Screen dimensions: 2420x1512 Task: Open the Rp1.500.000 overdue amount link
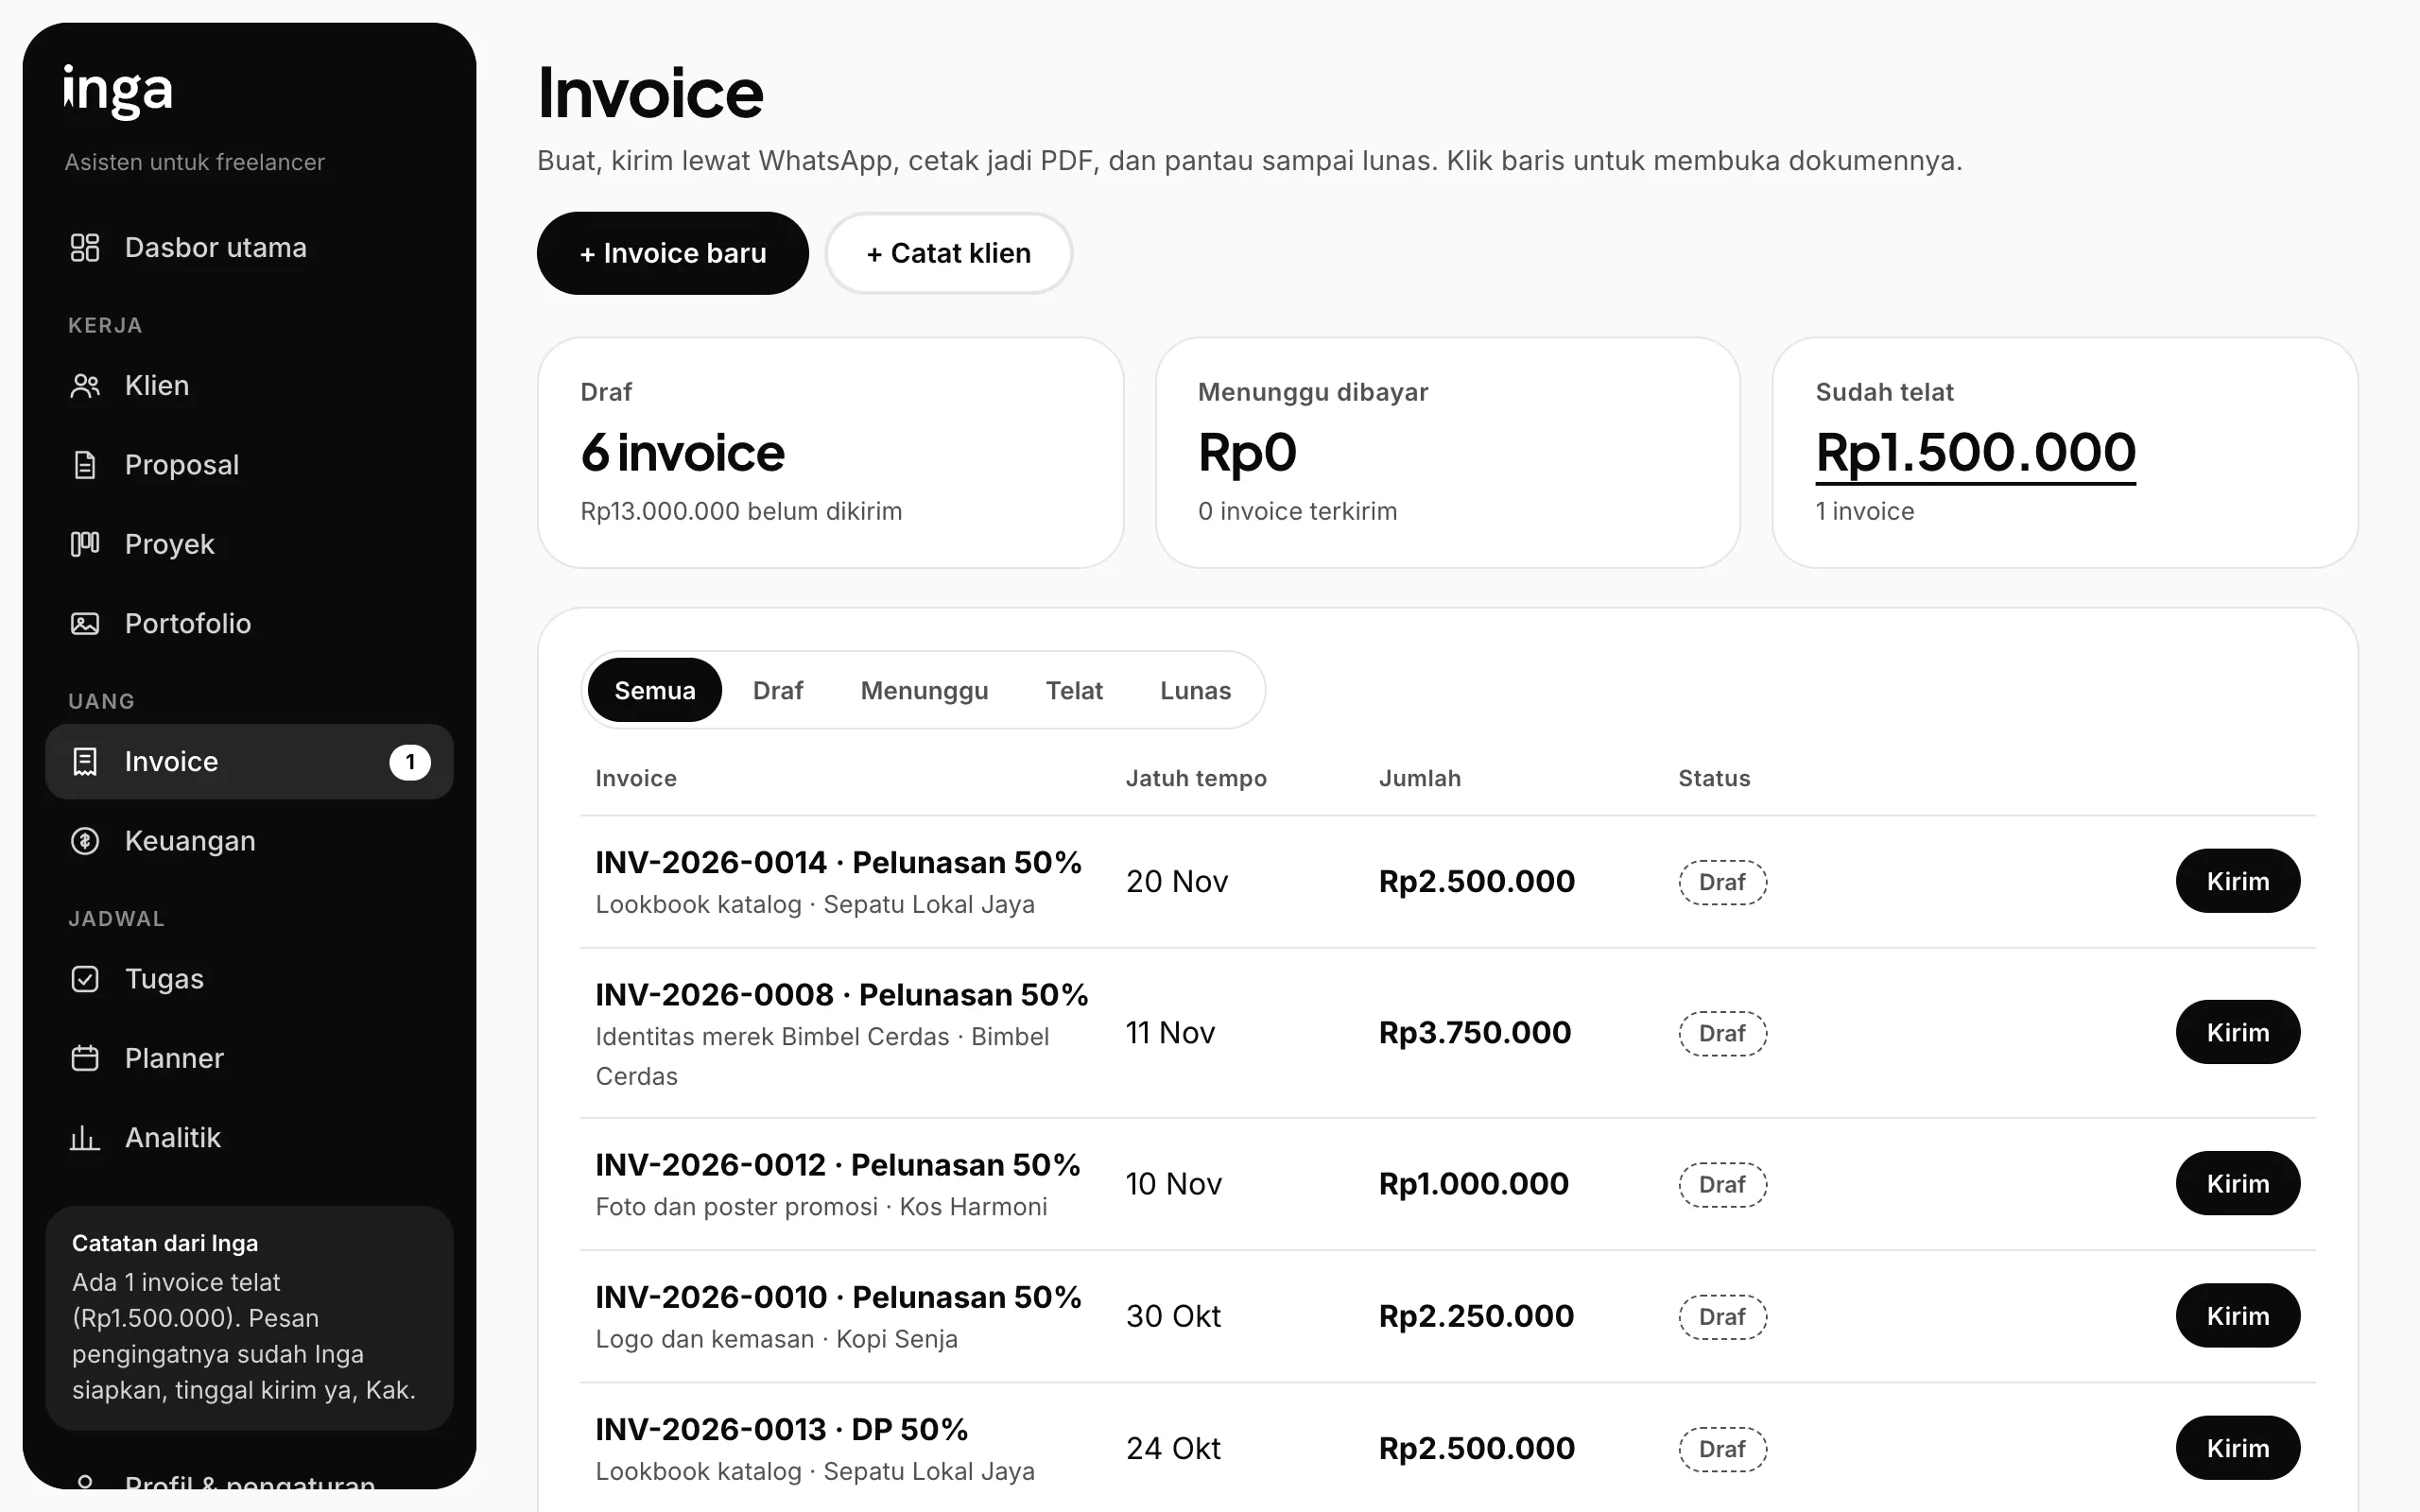click(x=1975, y=453)
